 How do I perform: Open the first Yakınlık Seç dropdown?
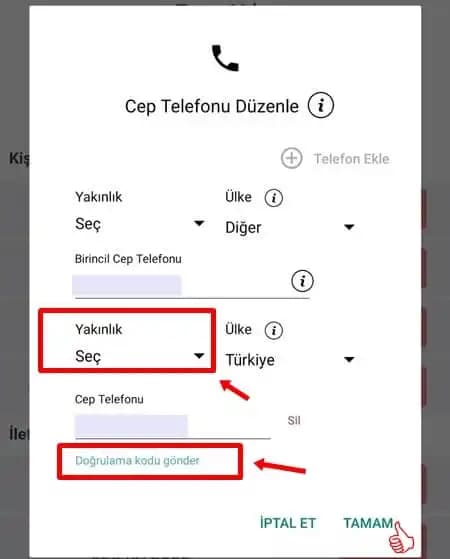[x=140, y=224]
